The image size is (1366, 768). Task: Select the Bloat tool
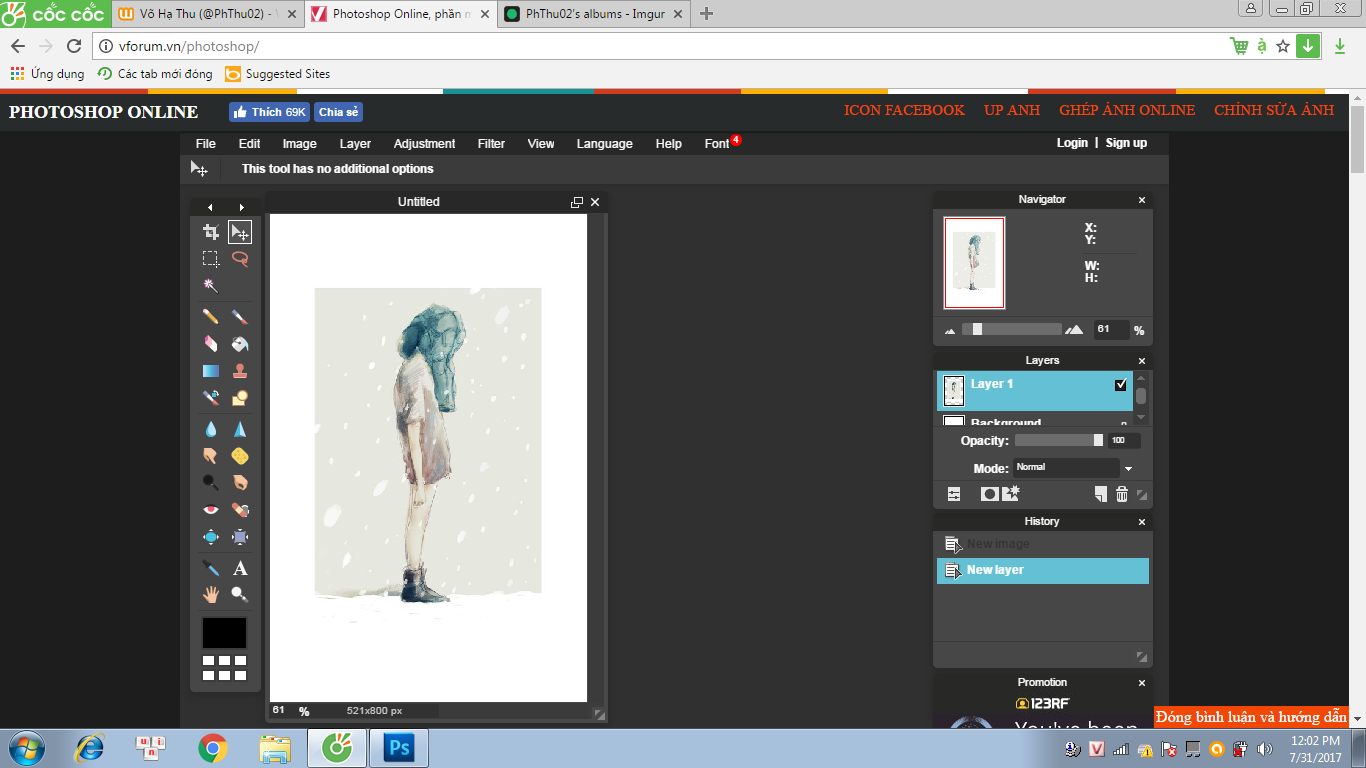pyautogui.click(x=211, y=537)
